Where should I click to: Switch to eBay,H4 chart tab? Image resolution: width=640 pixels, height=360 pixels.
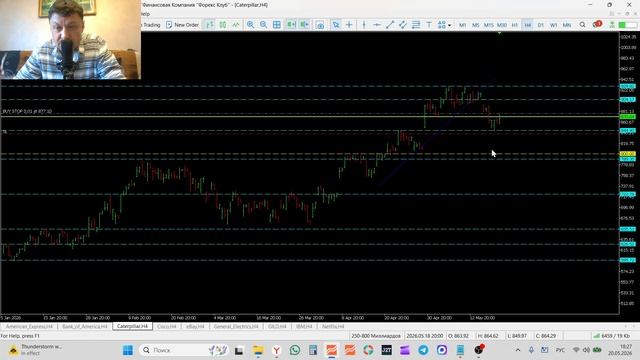195,327
